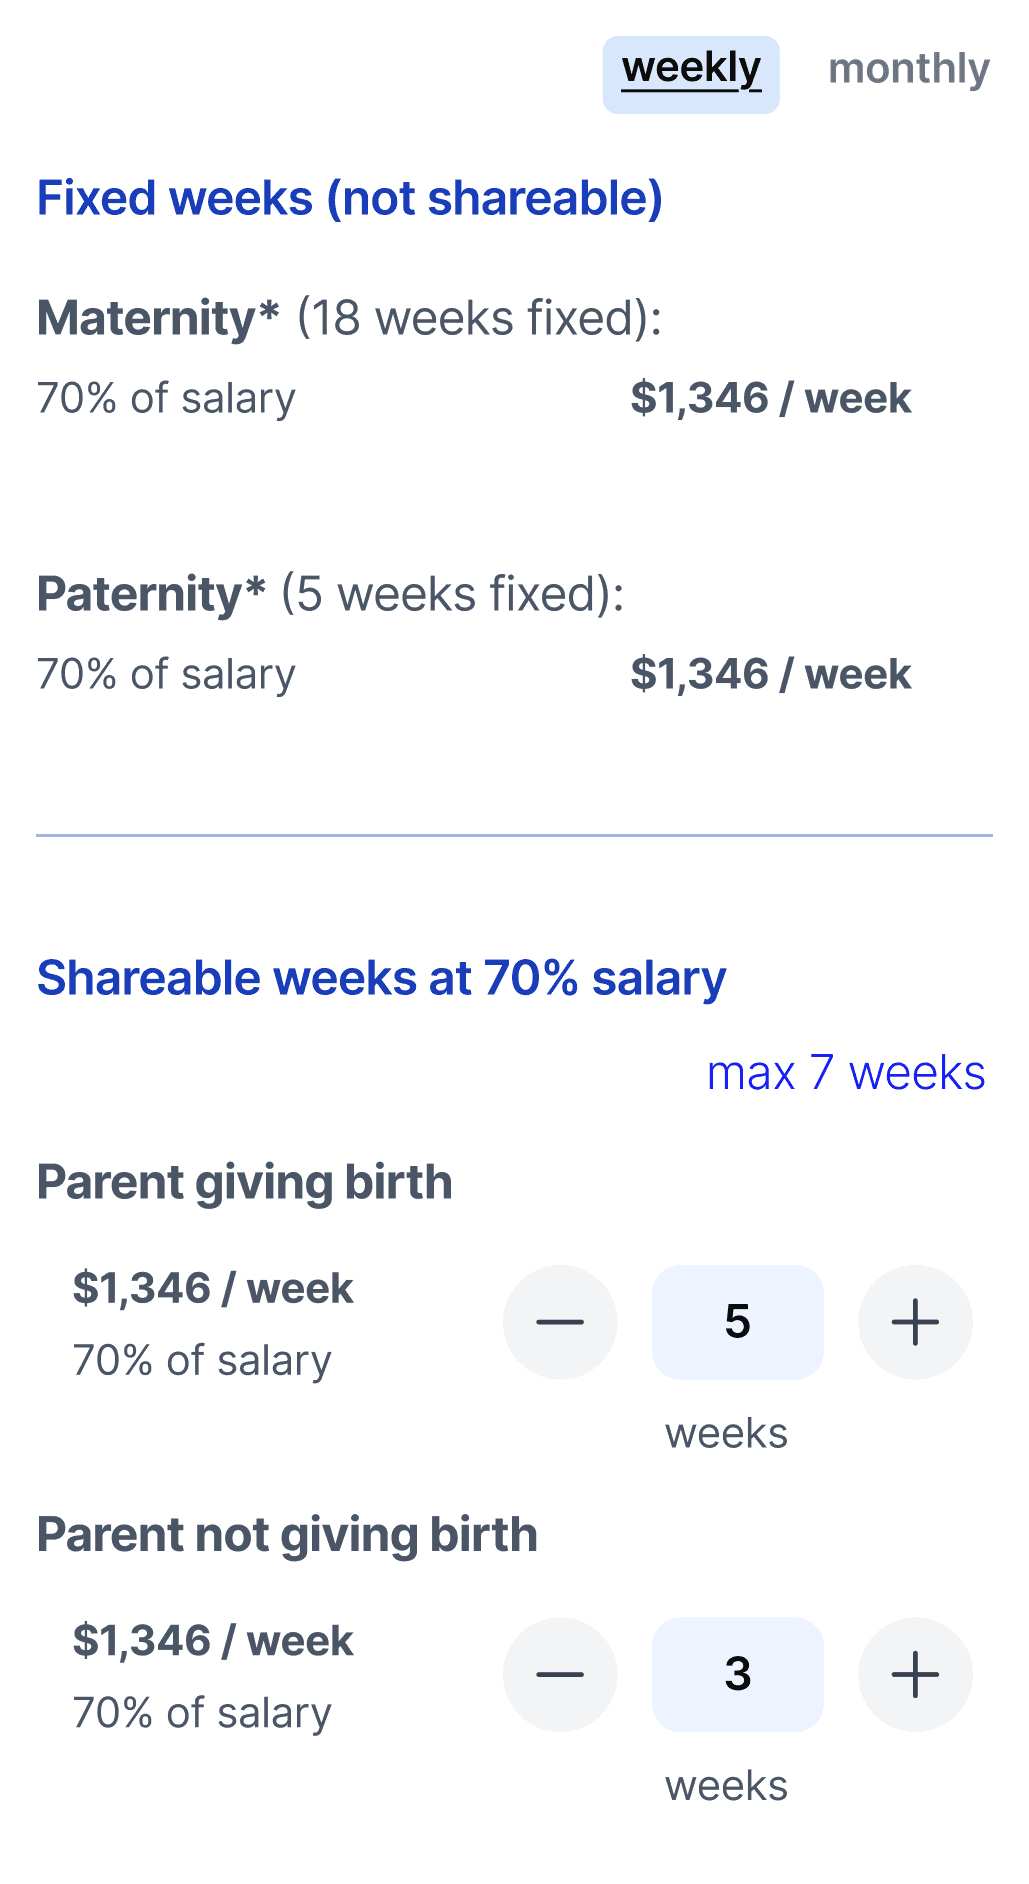Screen dimensions: 1029x1884
Task: Select the weeks field showing 5
Action: pyautogui.click(x=738, y=1322)
